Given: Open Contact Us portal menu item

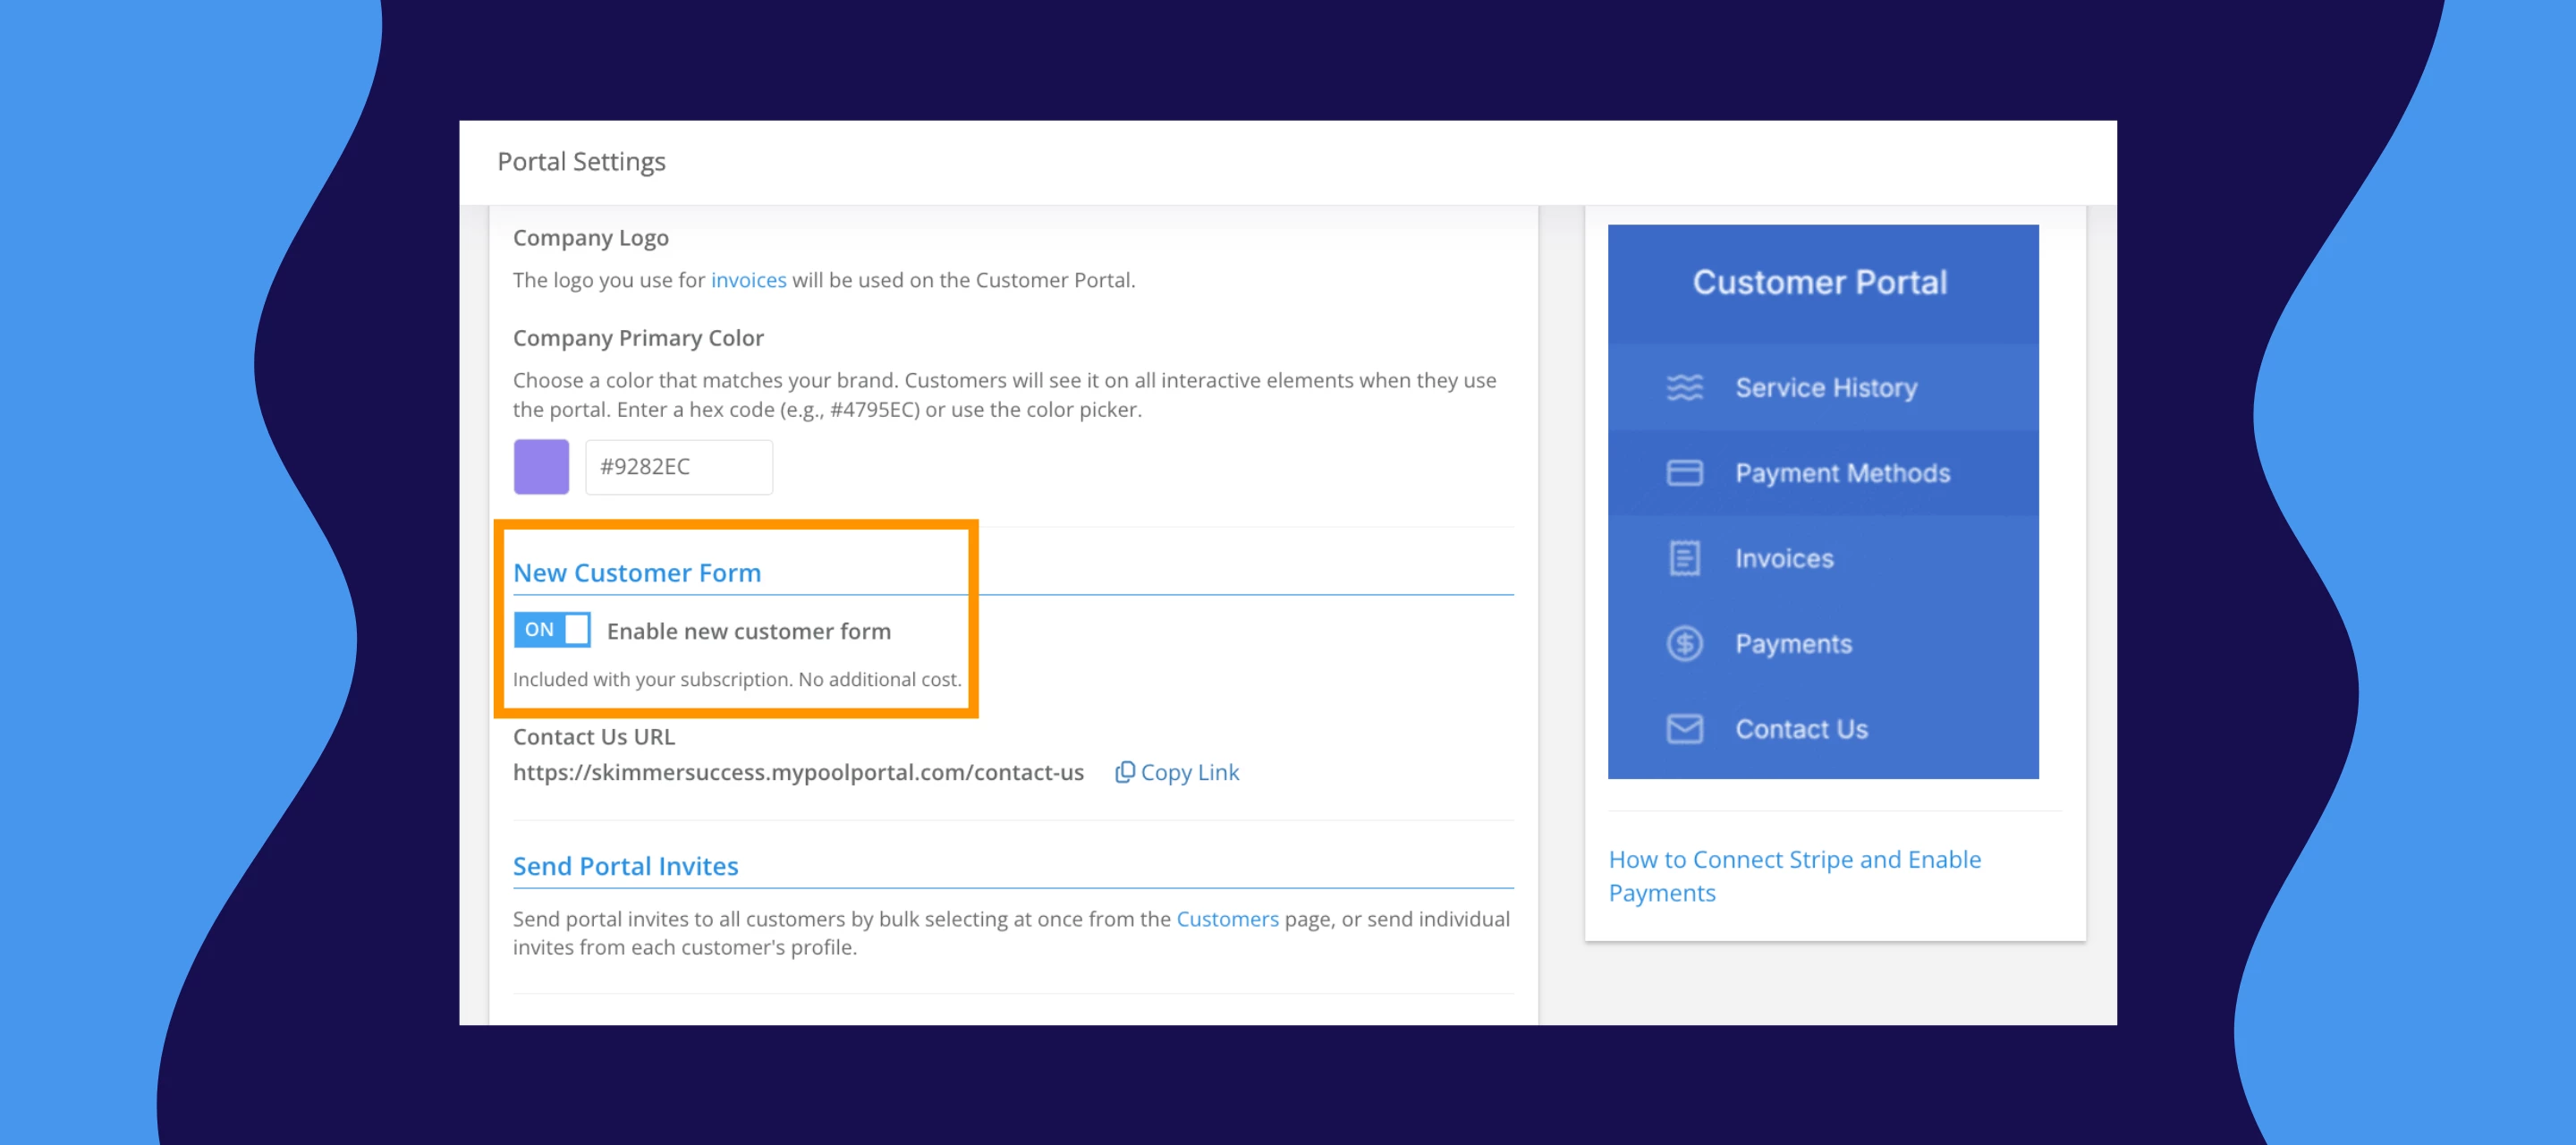Looking at the screenshot, I should (1800, 730).
